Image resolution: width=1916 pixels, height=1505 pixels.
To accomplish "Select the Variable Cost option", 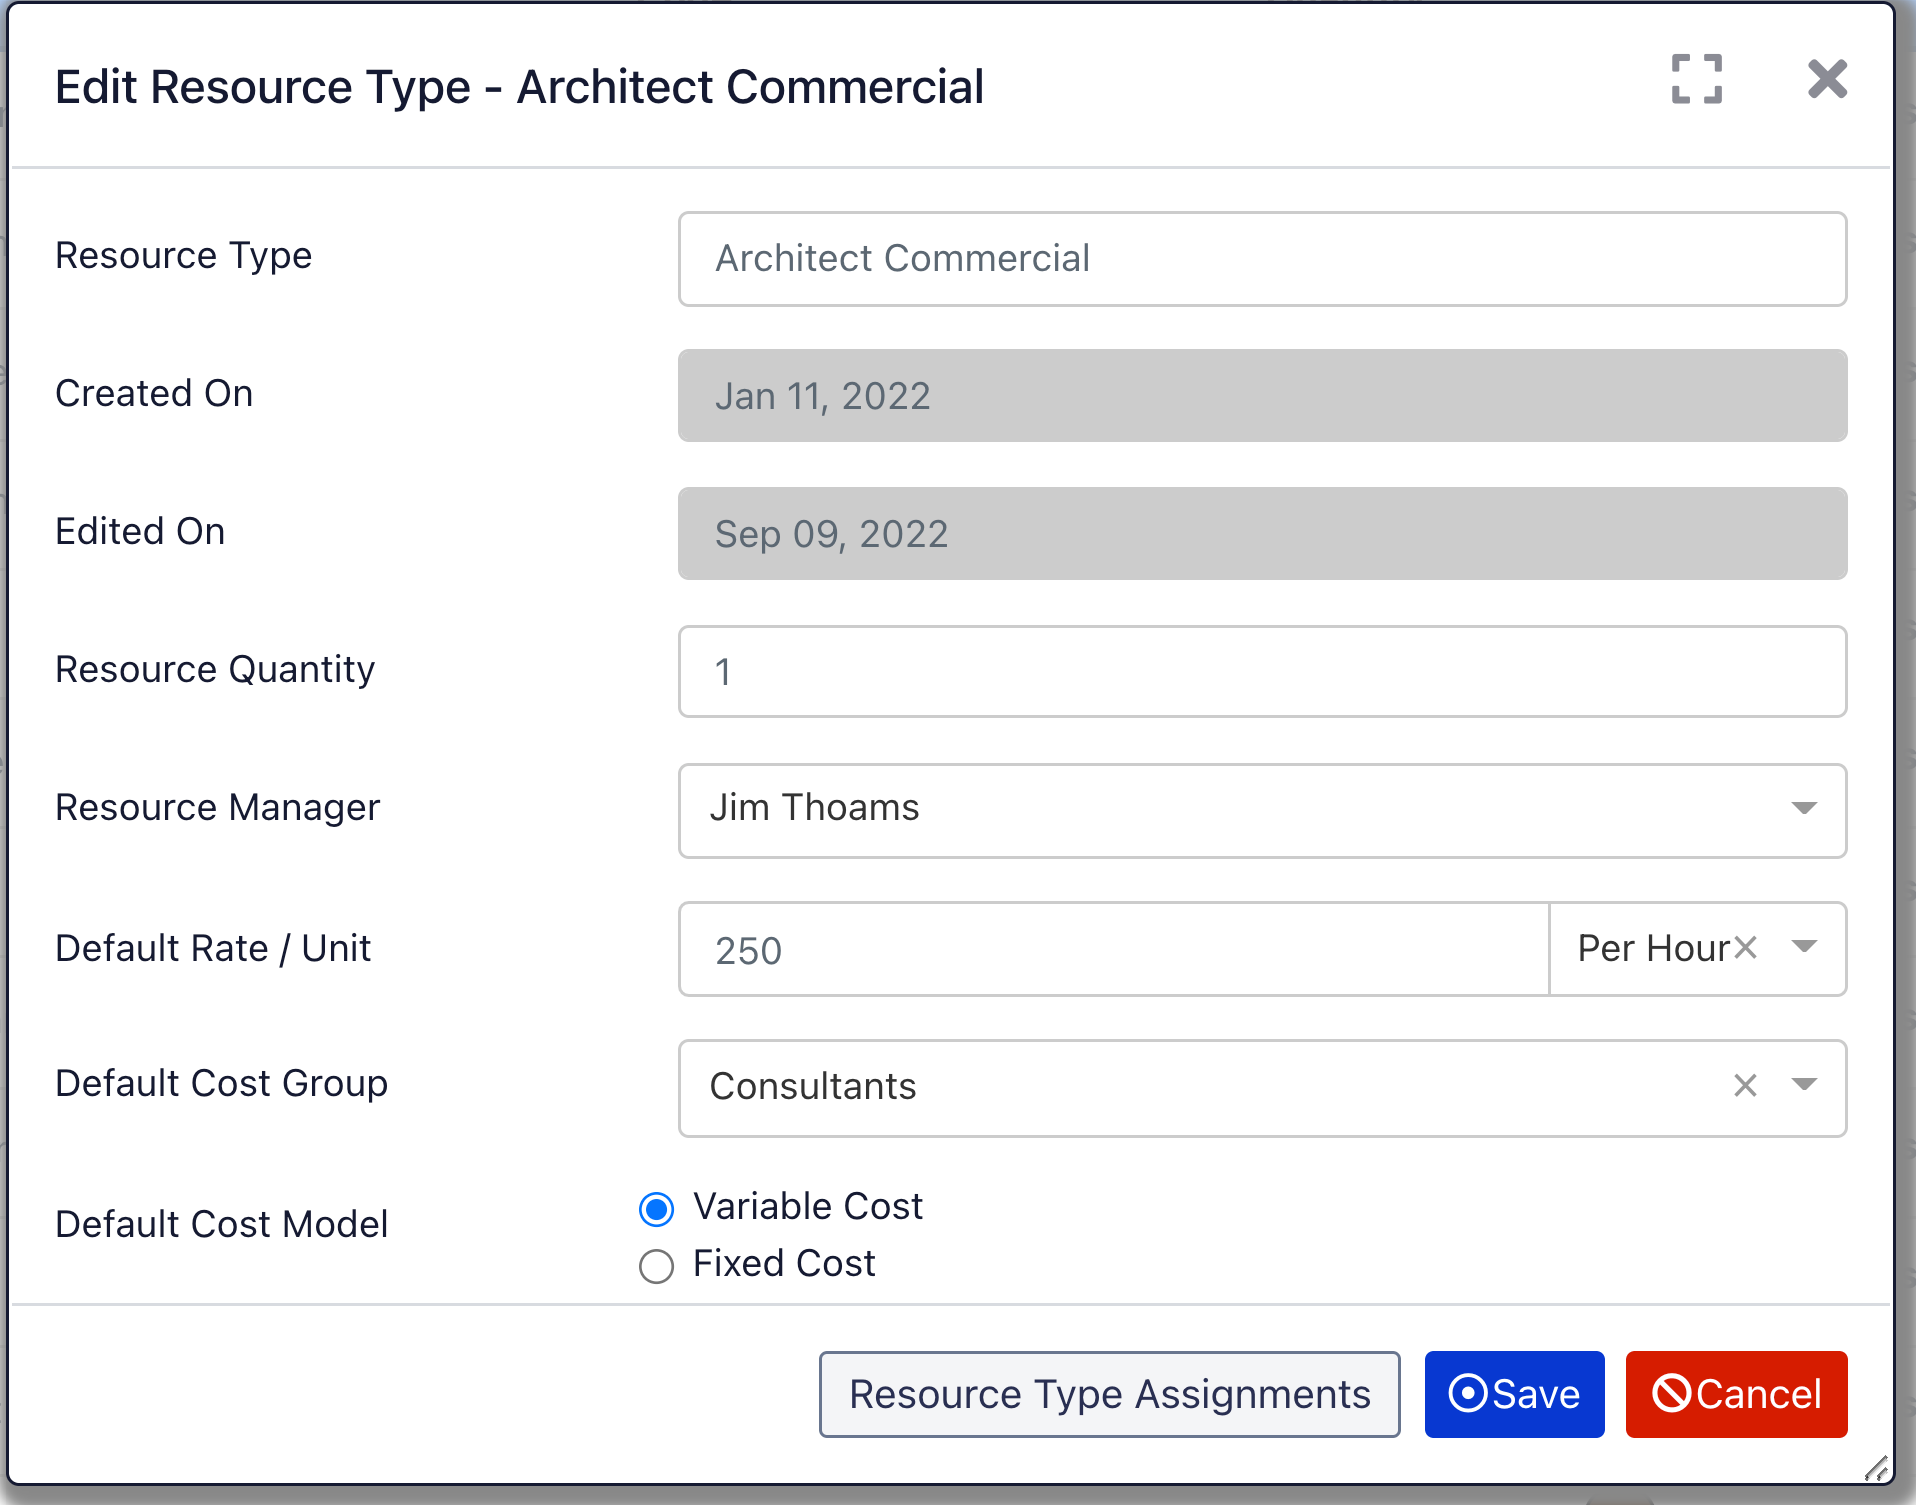I will tap(656, 1210).
